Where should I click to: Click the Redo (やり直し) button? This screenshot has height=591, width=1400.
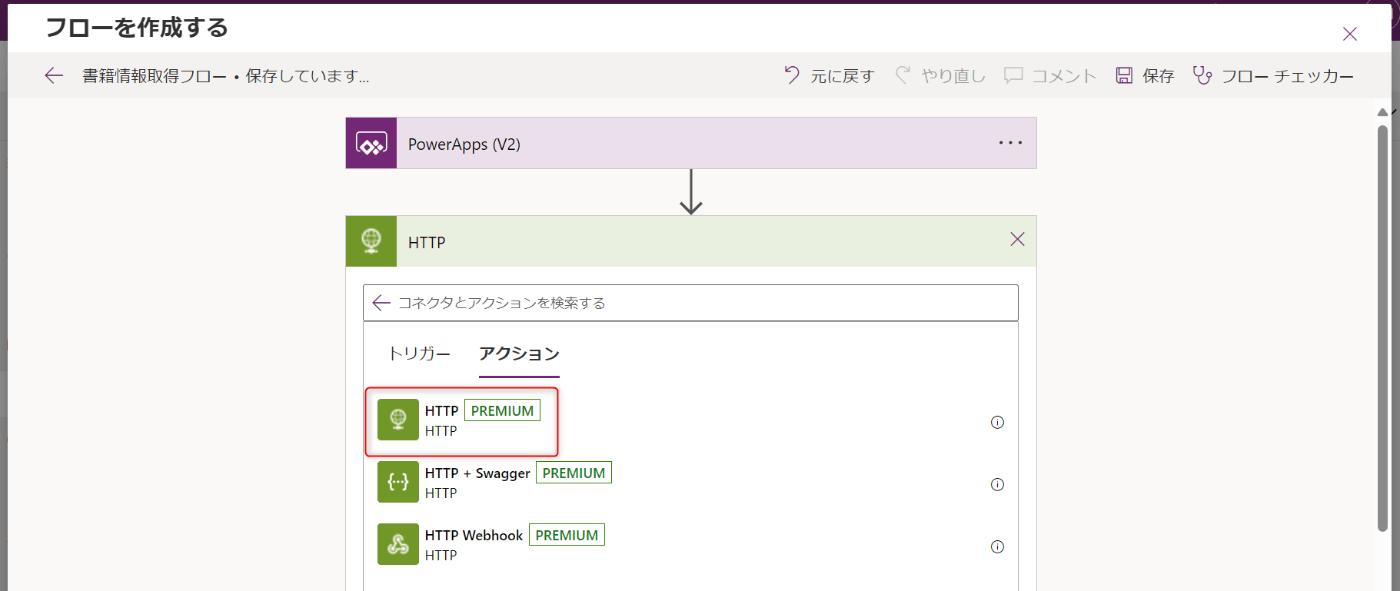[940, 76]
